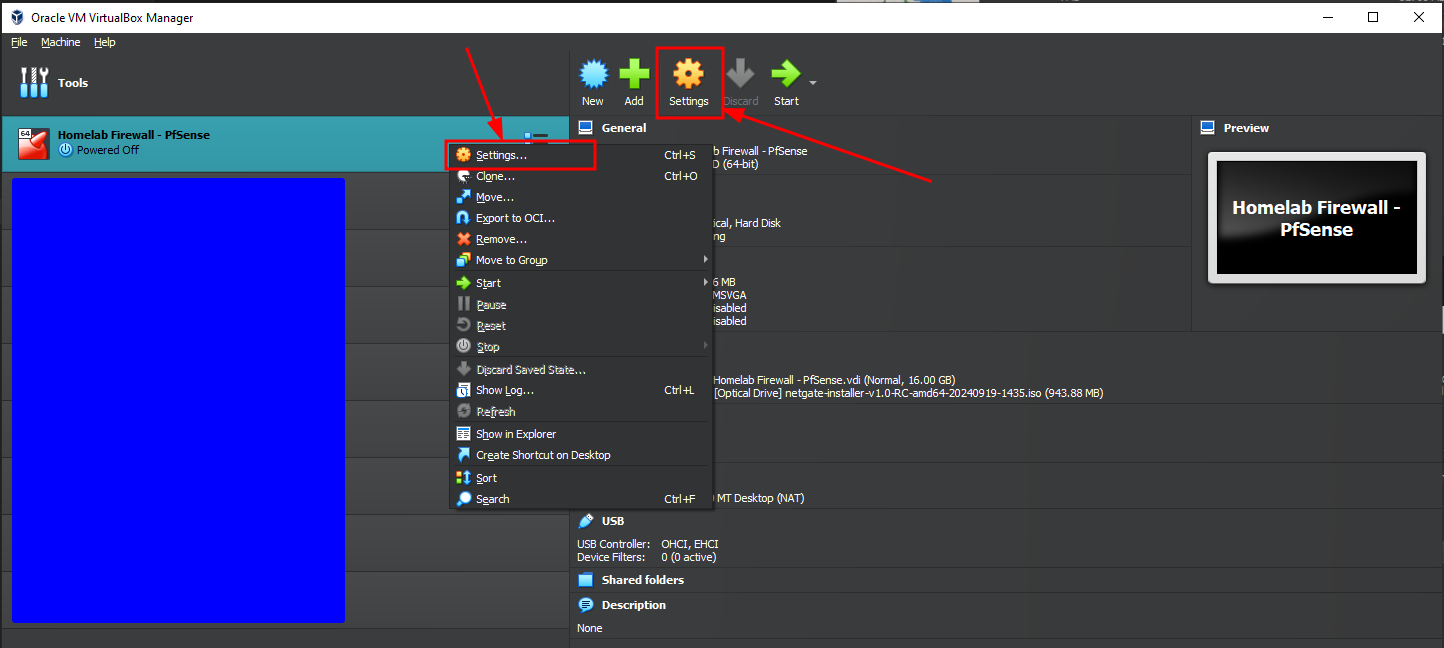Choose Search in the context menu
This screenshot has height=648, width=1444.
click(581, 499)
